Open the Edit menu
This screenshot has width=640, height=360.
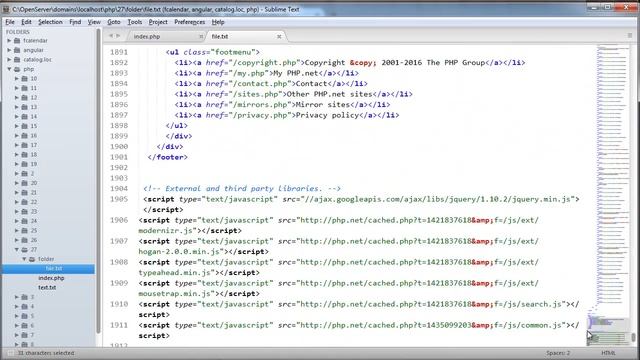(x=26, y=22)
